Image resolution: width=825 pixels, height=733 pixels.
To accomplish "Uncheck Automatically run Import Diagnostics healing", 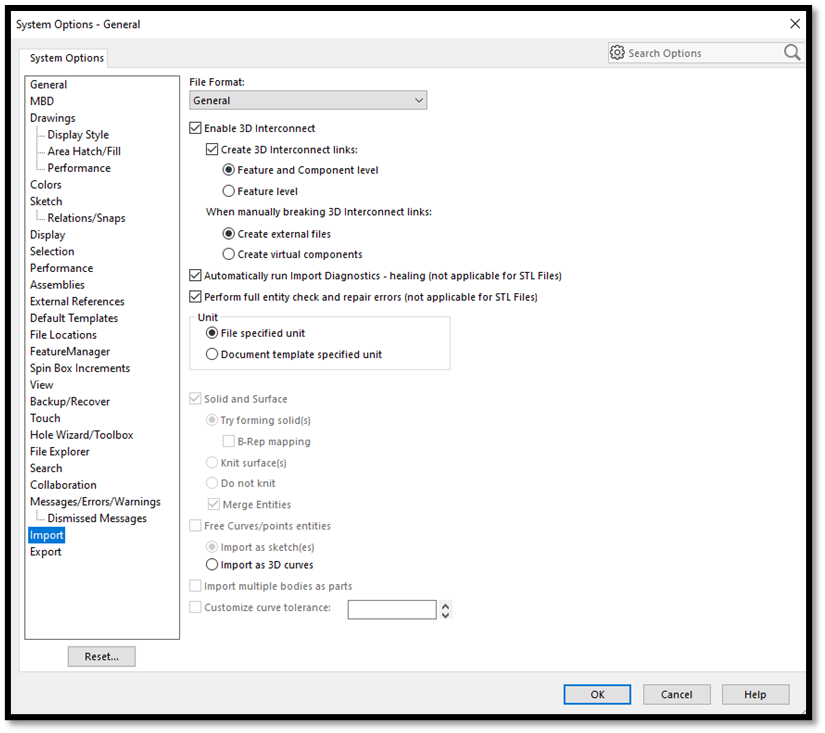I will (195, 275).
